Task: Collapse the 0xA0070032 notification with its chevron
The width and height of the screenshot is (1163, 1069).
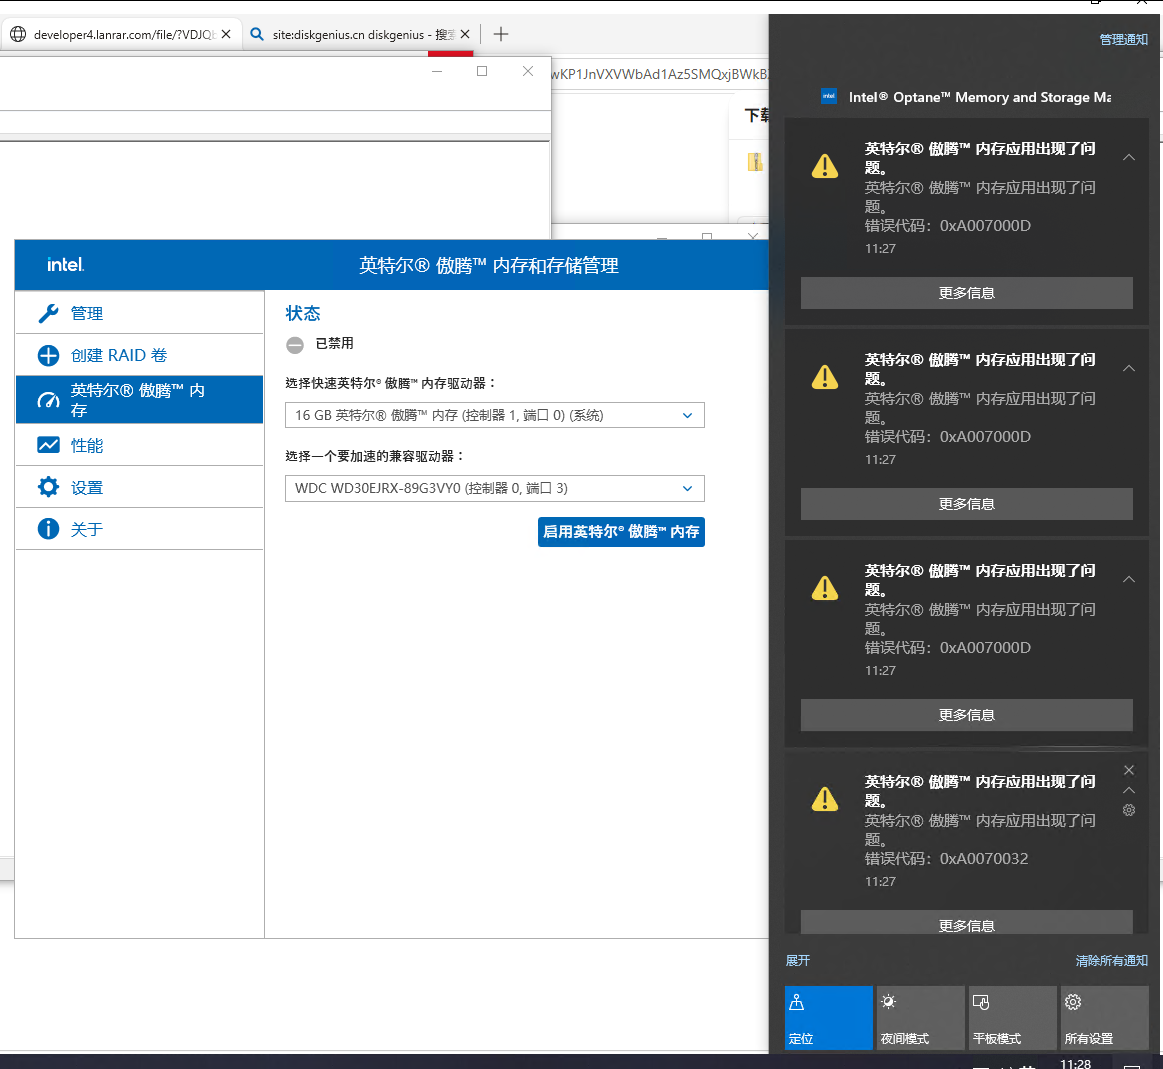Action: point(1129,790)
